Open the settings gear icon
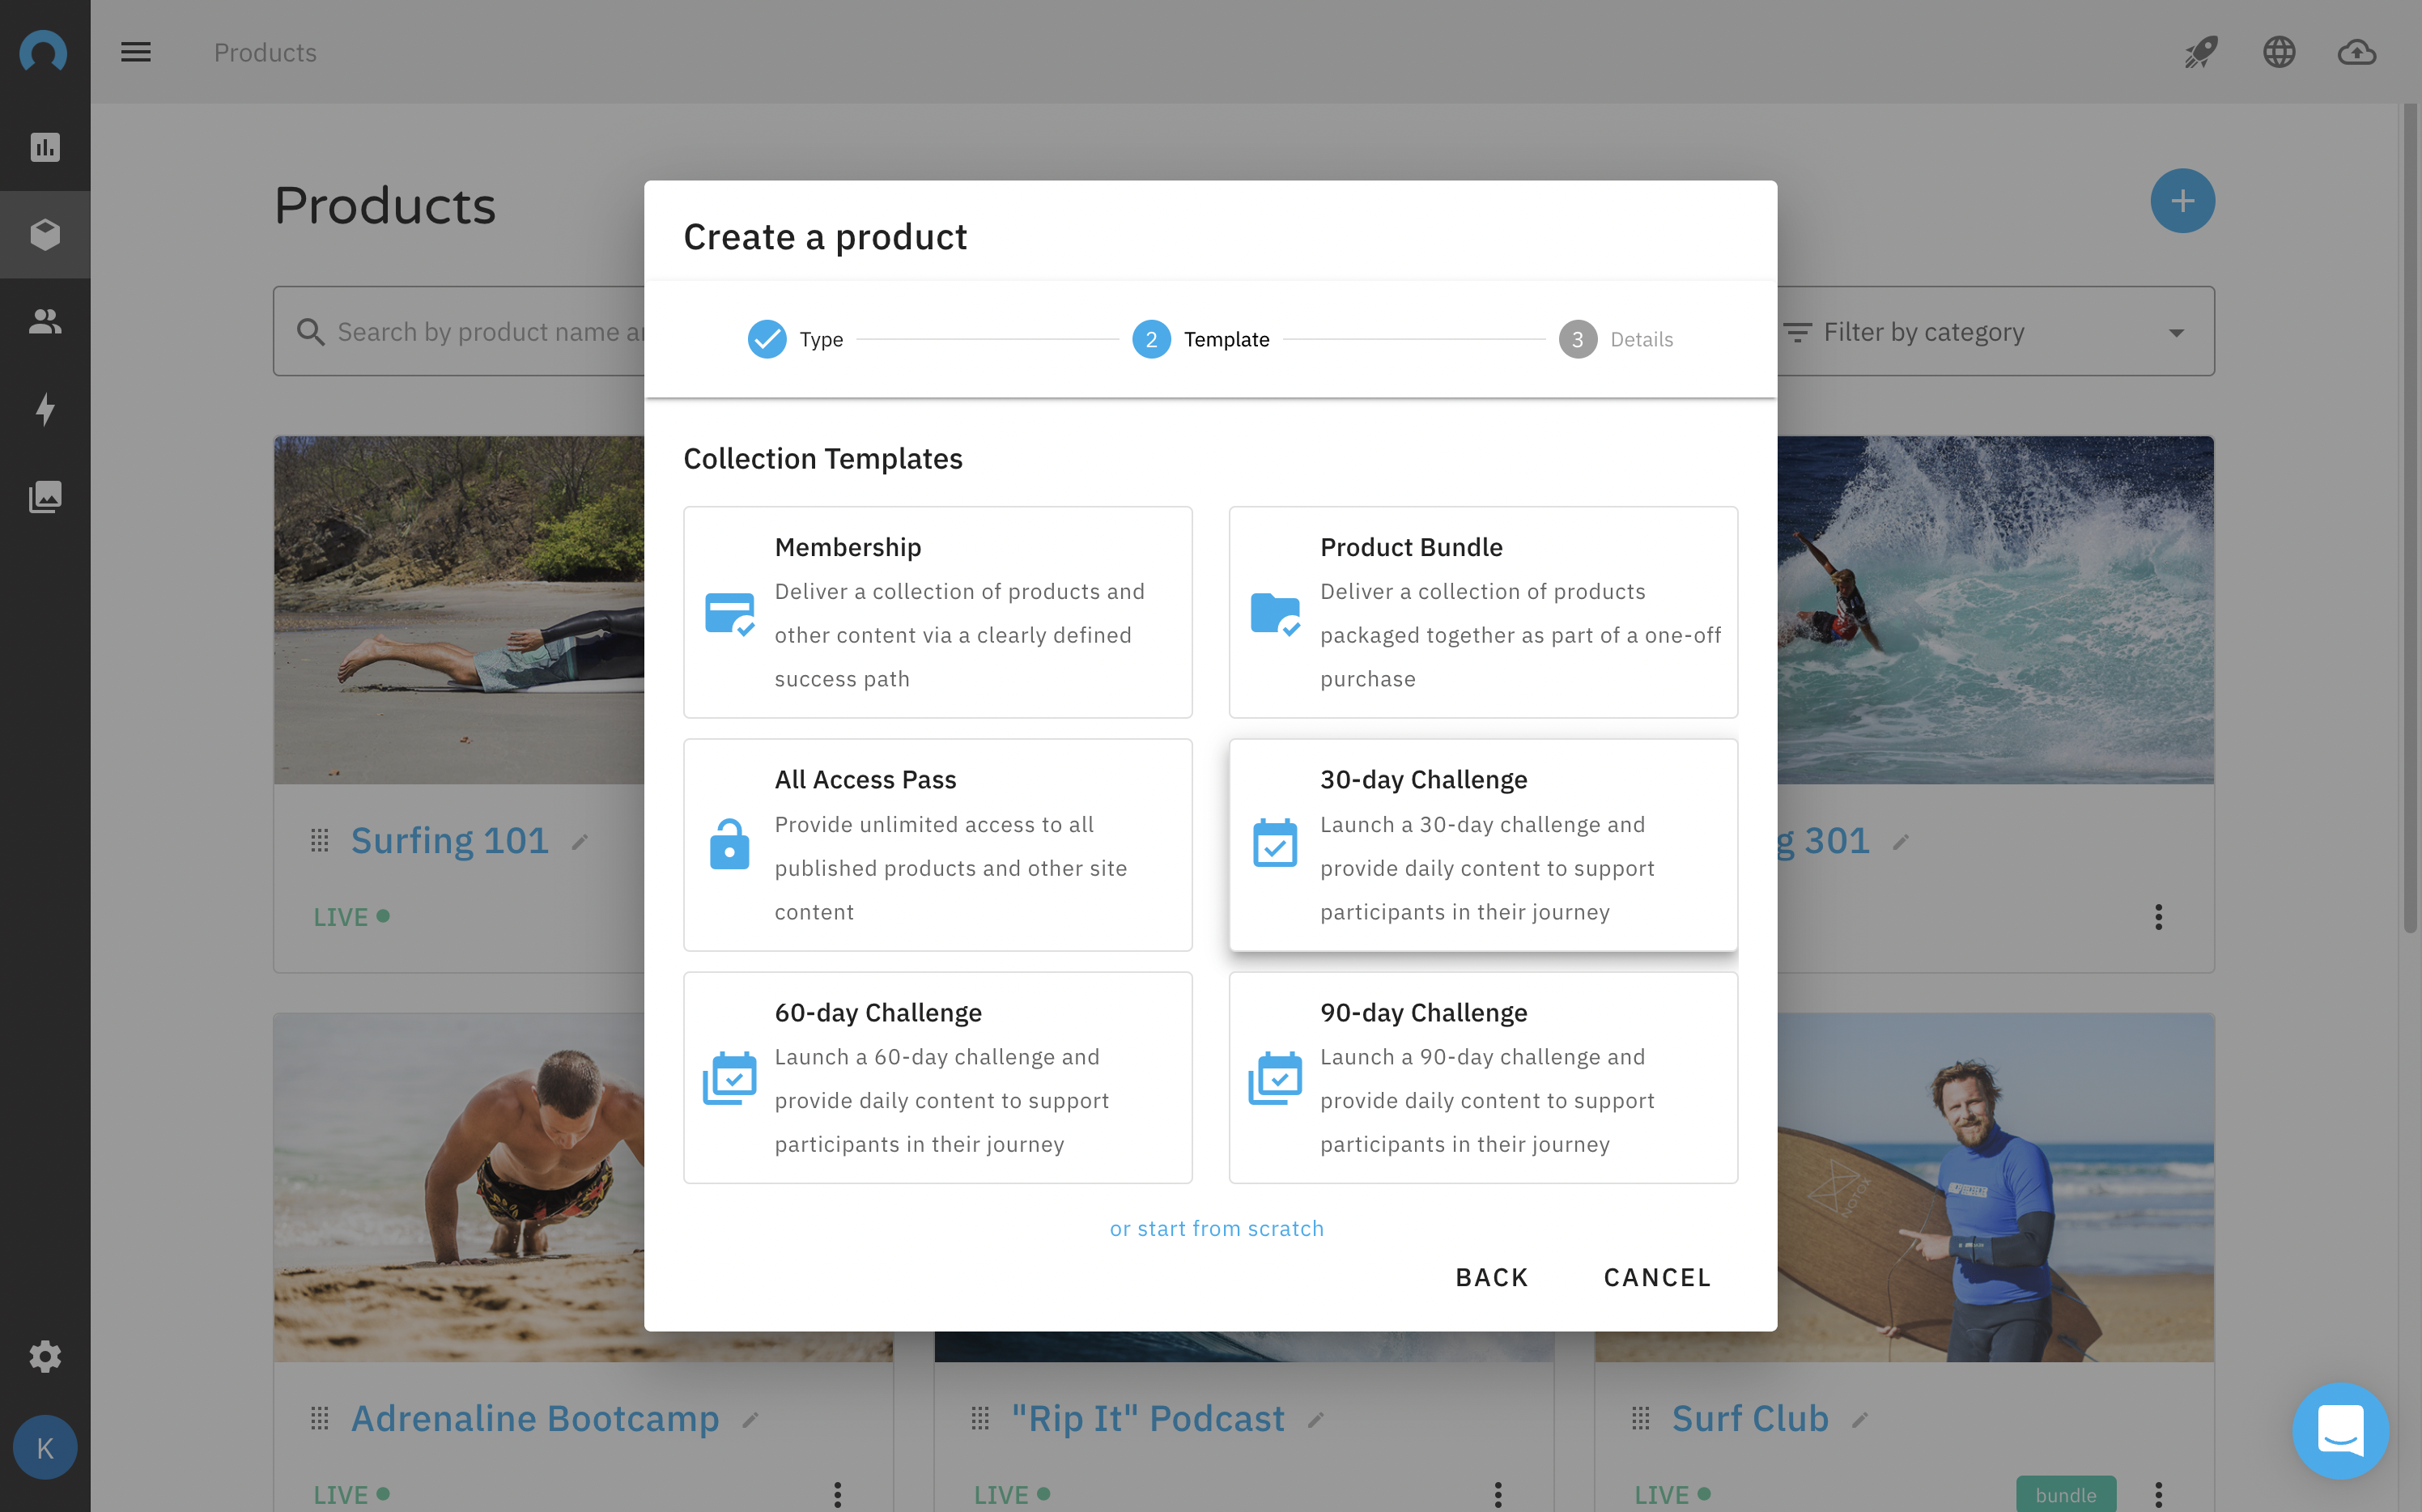Viewport: 2422px width, 1512px height. 45,1356
